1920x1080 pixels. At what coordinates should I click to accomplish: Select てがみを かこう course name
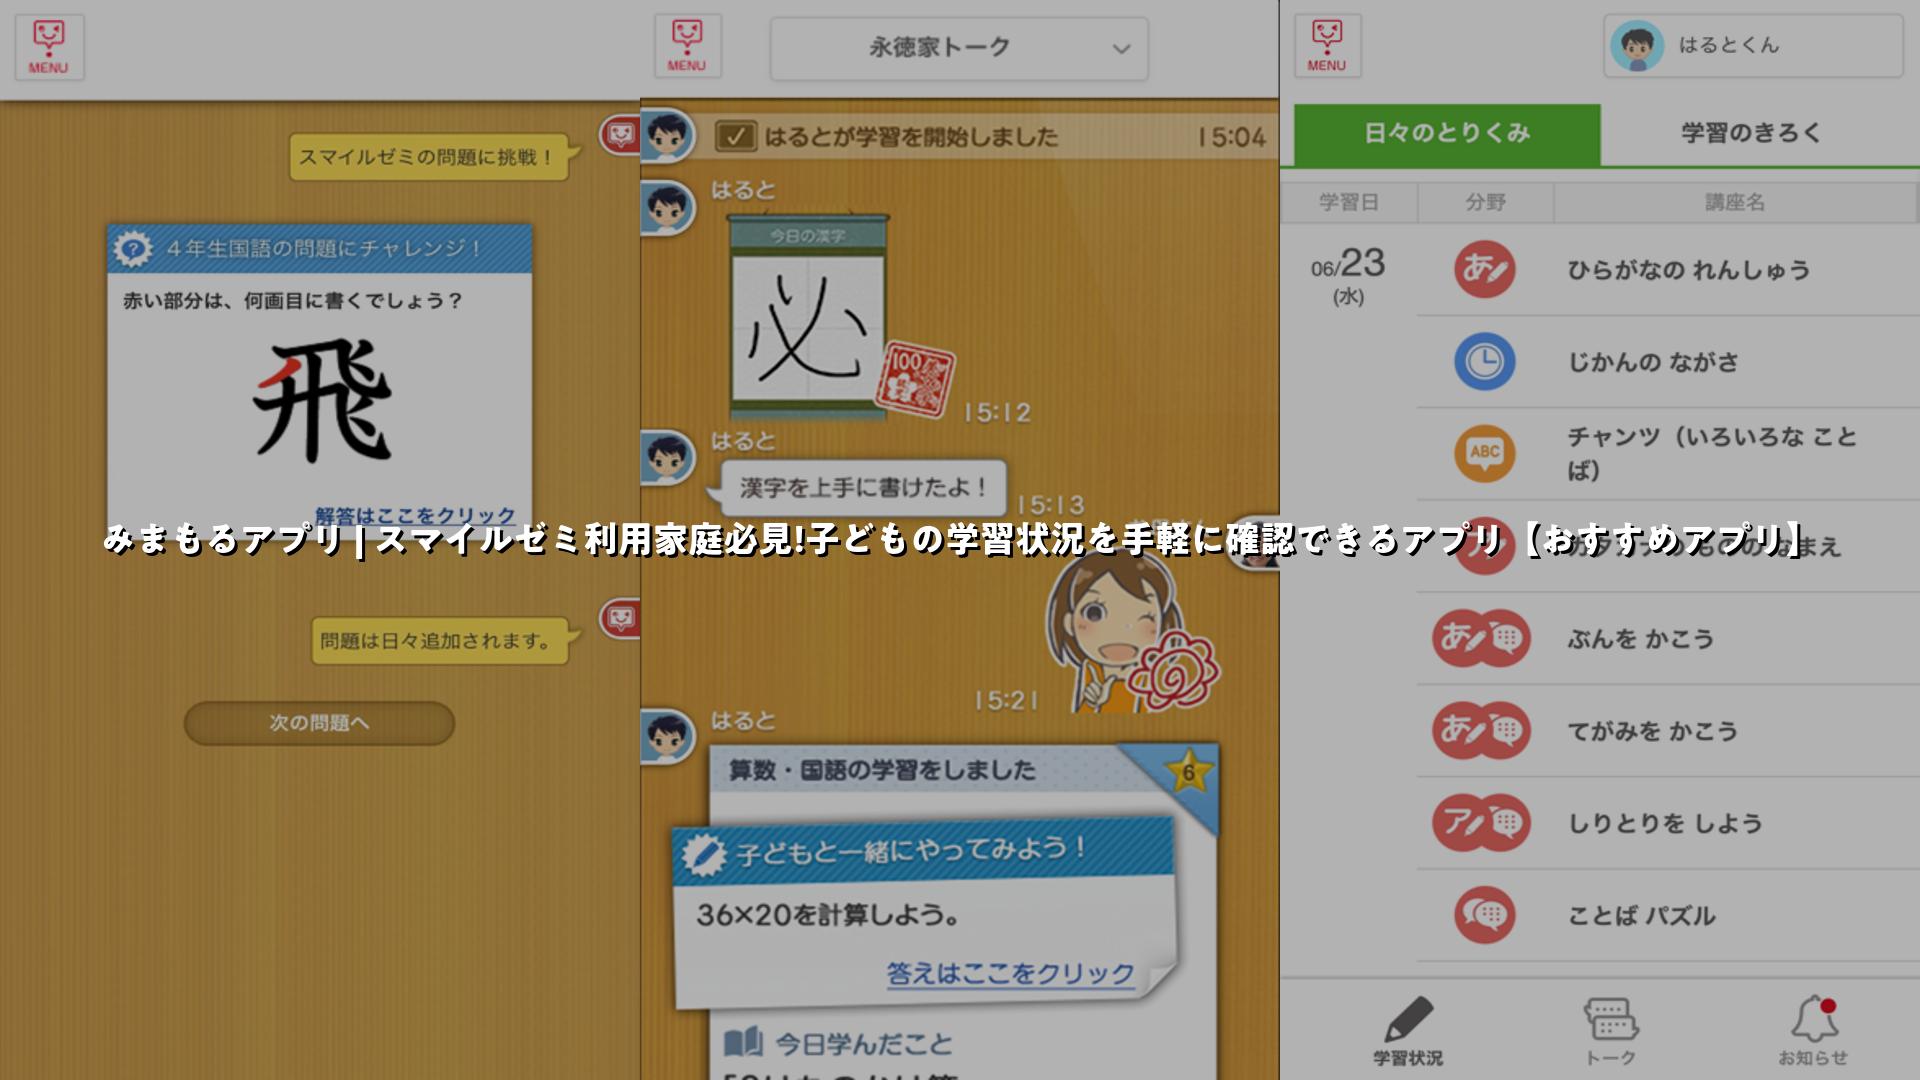pos(1652,731)
